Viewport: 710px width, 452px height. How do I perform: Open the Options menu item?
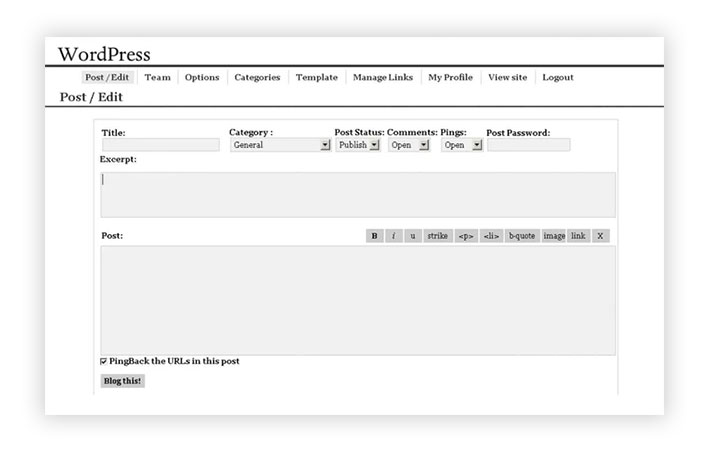coord(202,77)
